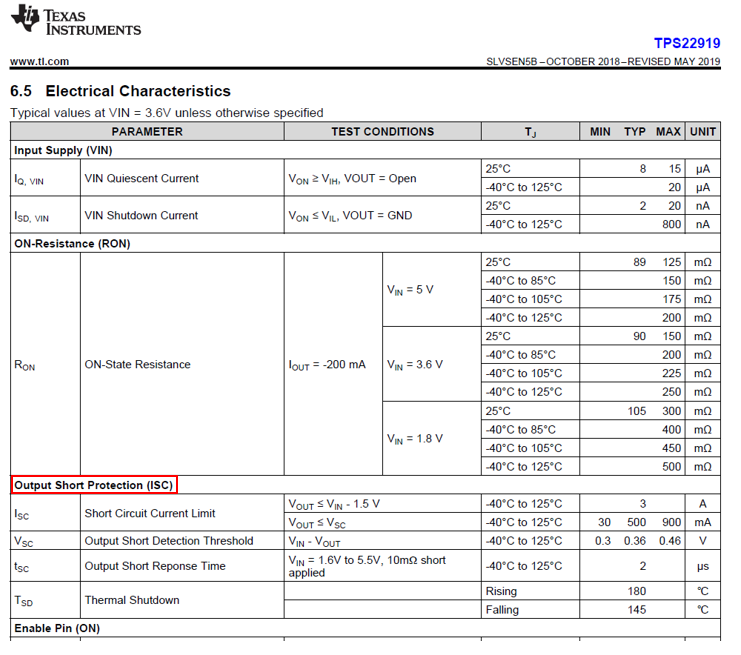The width and height of the screenshot is (741, 655).
Task: Click the TPS22919 part number link
Action: coord(687,43)
